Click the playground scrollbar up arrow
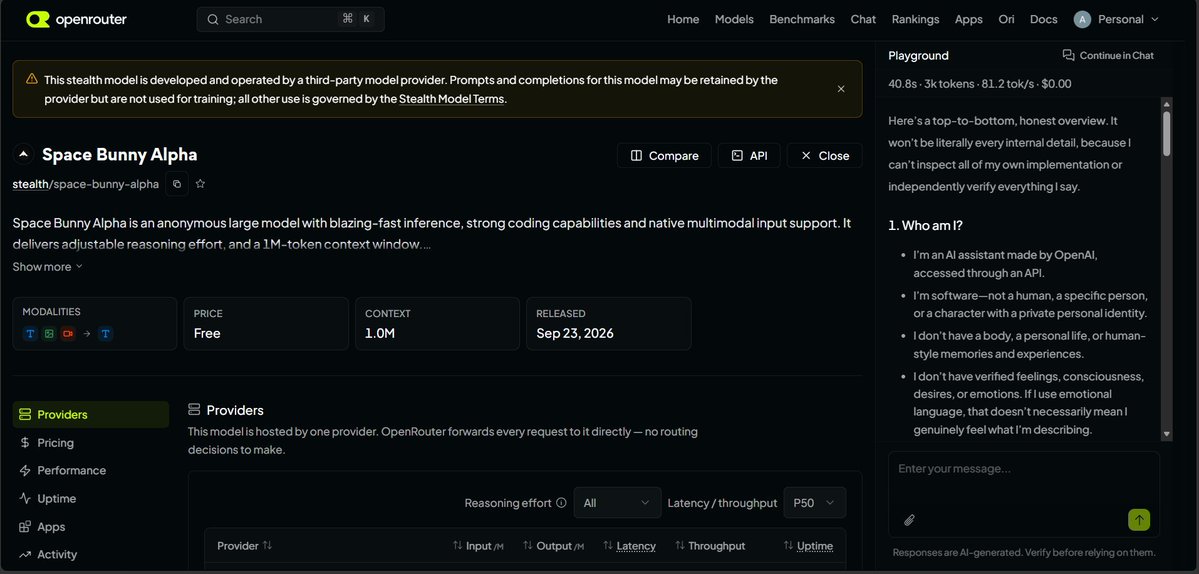This screenshot has width=1199, height=574. point(1166,103)
